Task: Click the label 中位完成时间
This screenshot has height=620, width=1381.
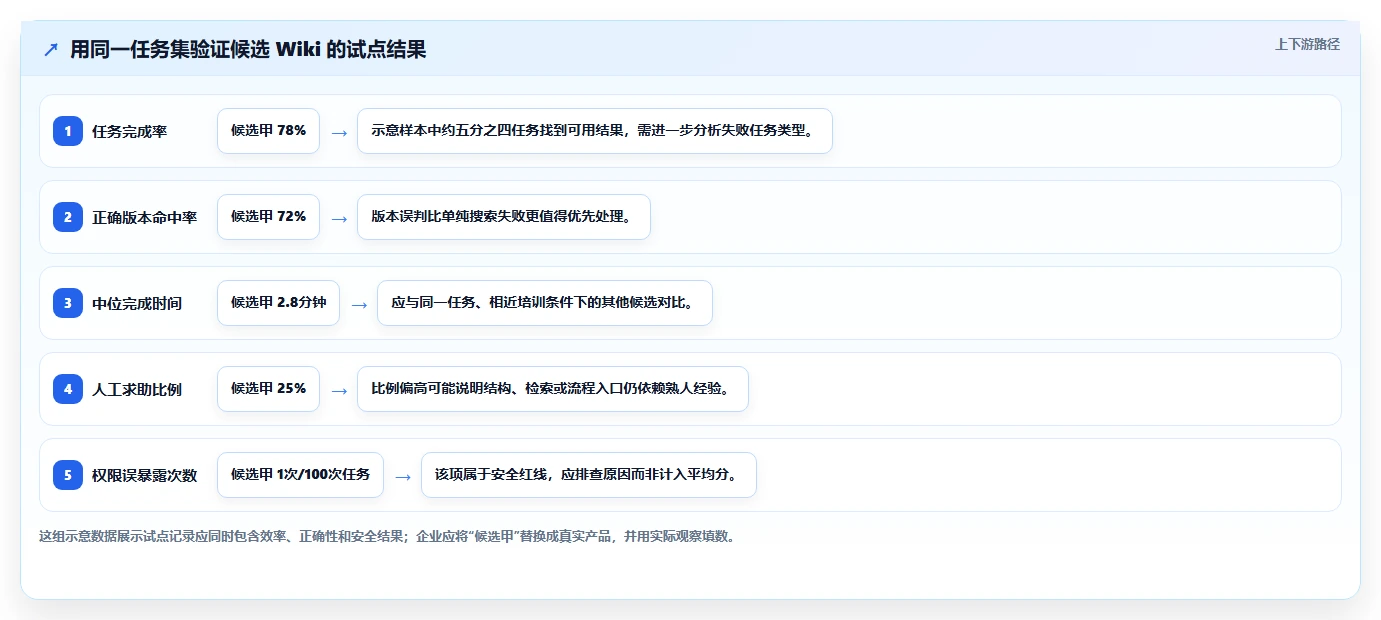Action: (x=137, y=303)
